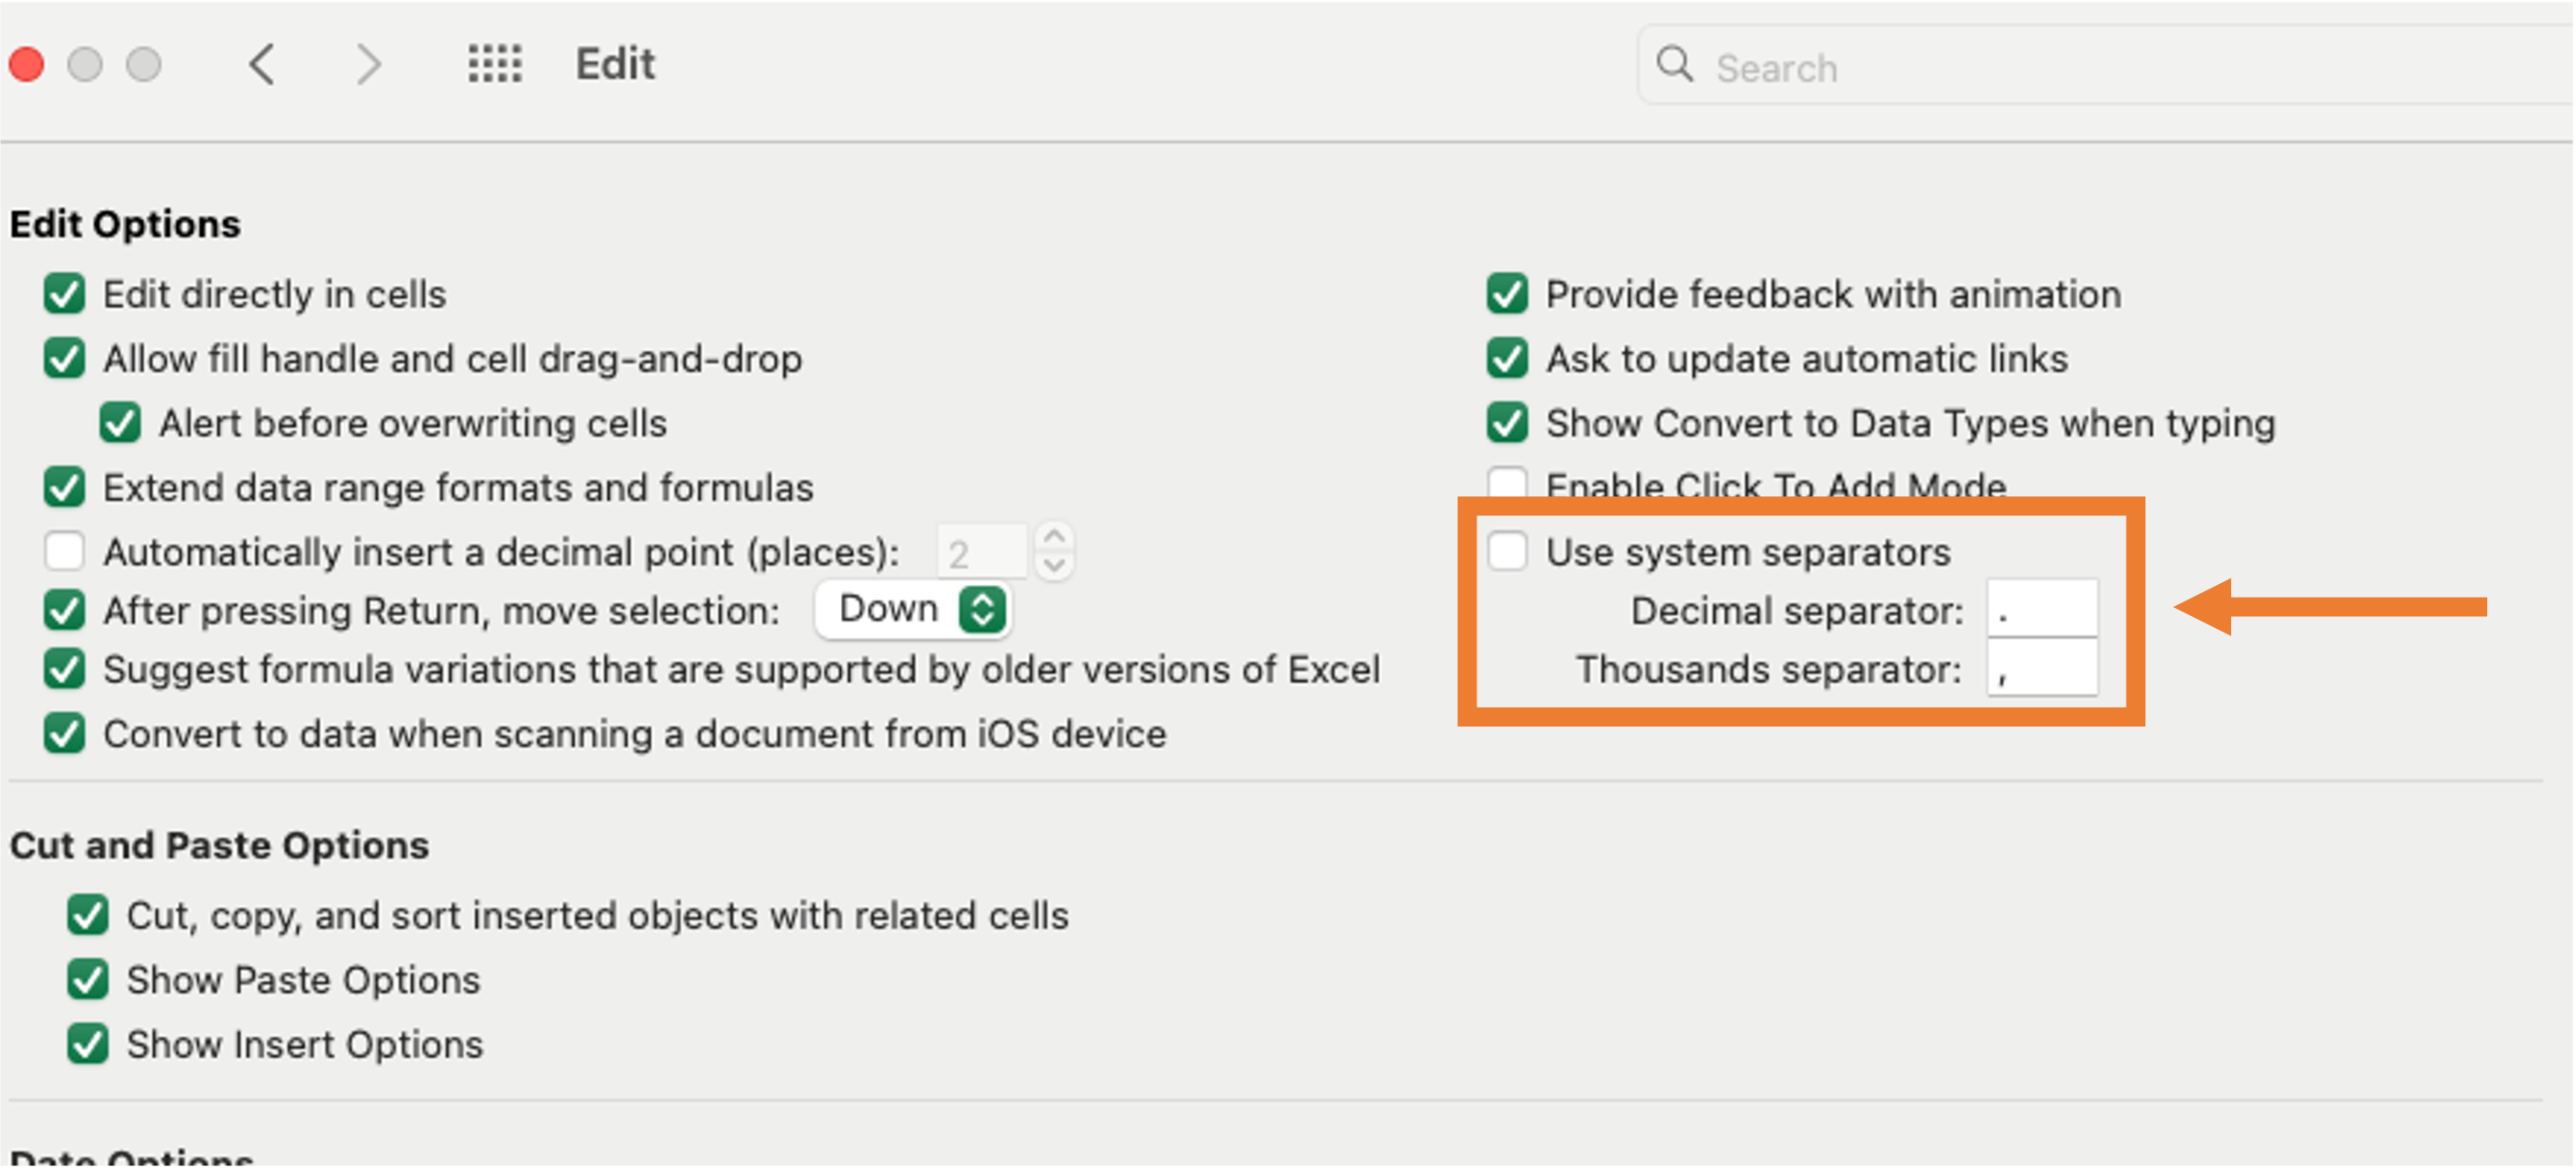The height and width of the screenshot is (1168, 2576).
Task: Enable Click To Add Mode checkbox
Action: pos(1507,482)
